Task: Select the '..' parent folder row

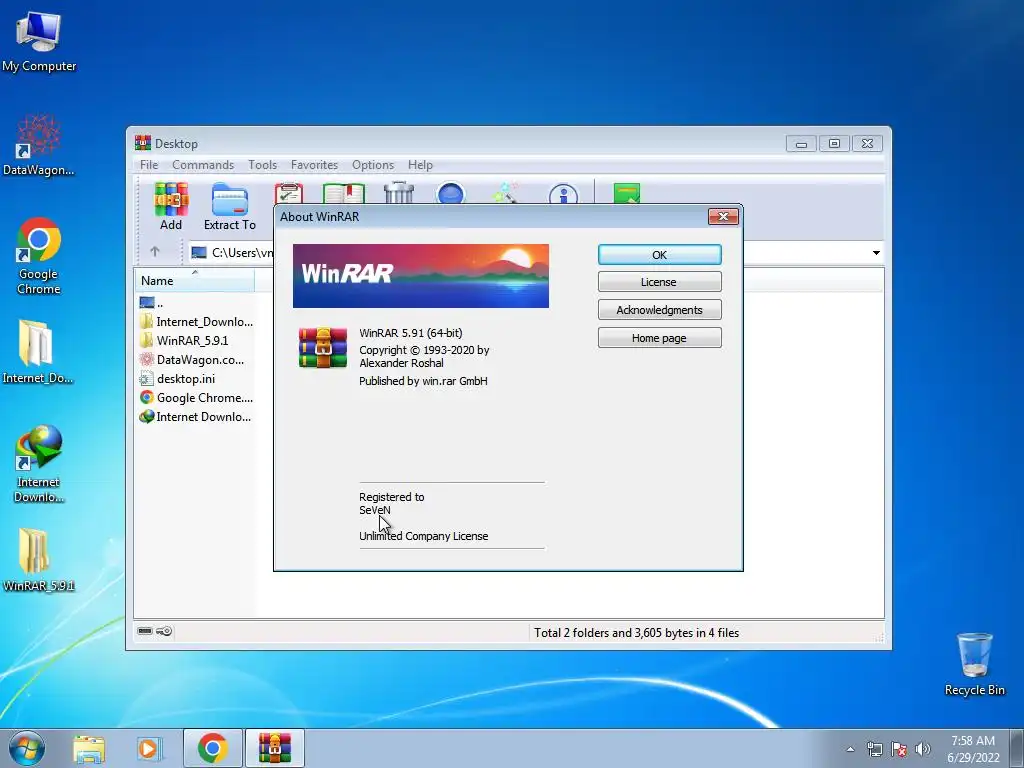Action: coord(196,302)
